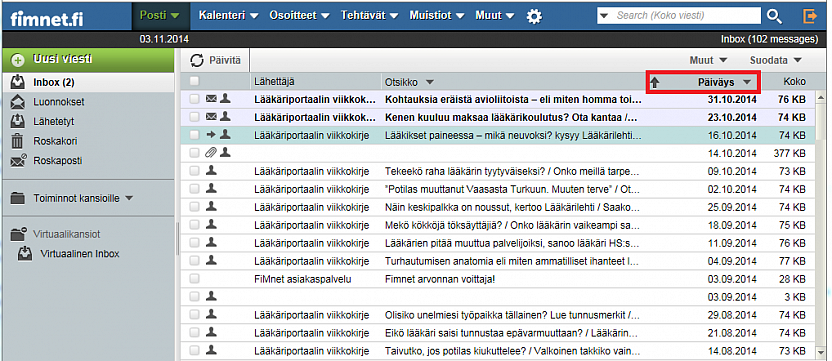Click paperclip attachment icon on 14.10.2014 message
The image size is (832, 361).
tap(211, 153)
